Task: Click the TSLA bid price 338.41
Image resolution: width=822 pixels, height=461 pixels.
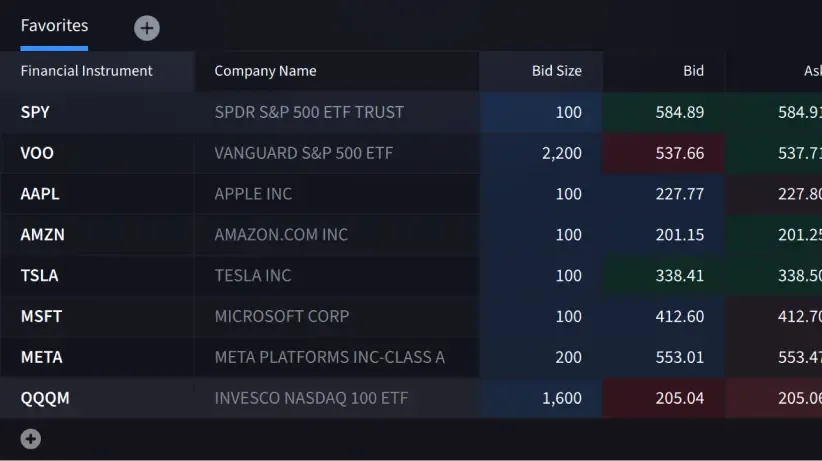Action: [x=680, y=275]
